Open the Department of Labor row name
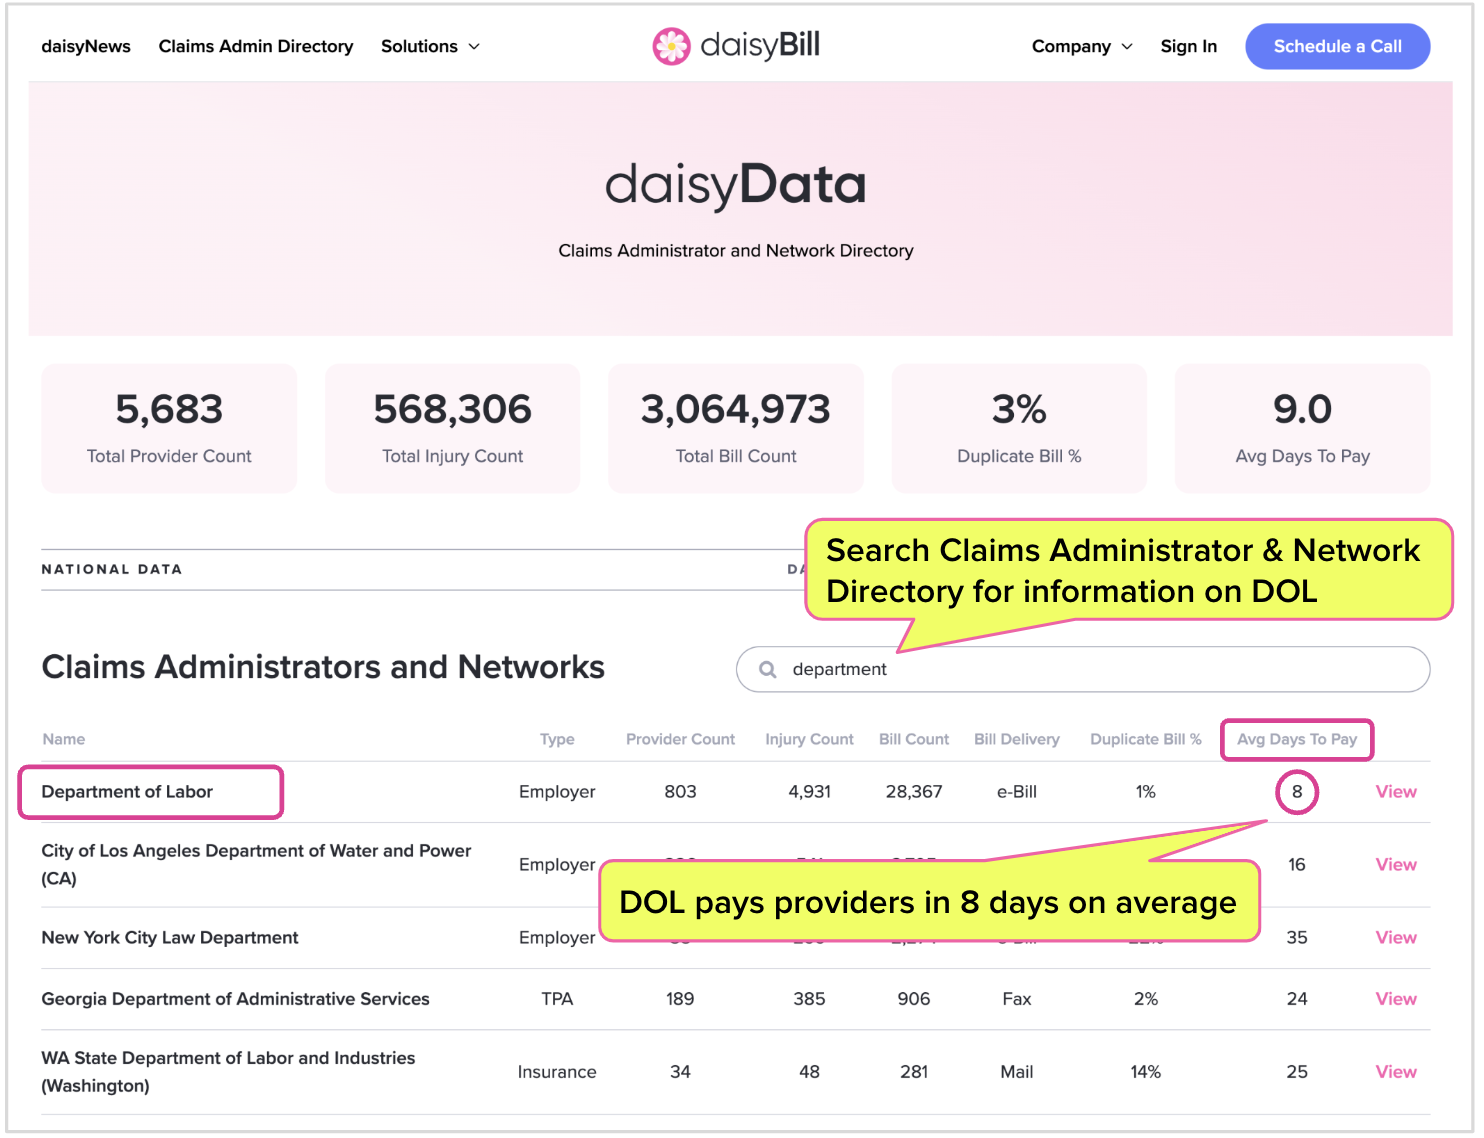Viewport: 1484px width, 1138px height. click(x=127, y=792)
